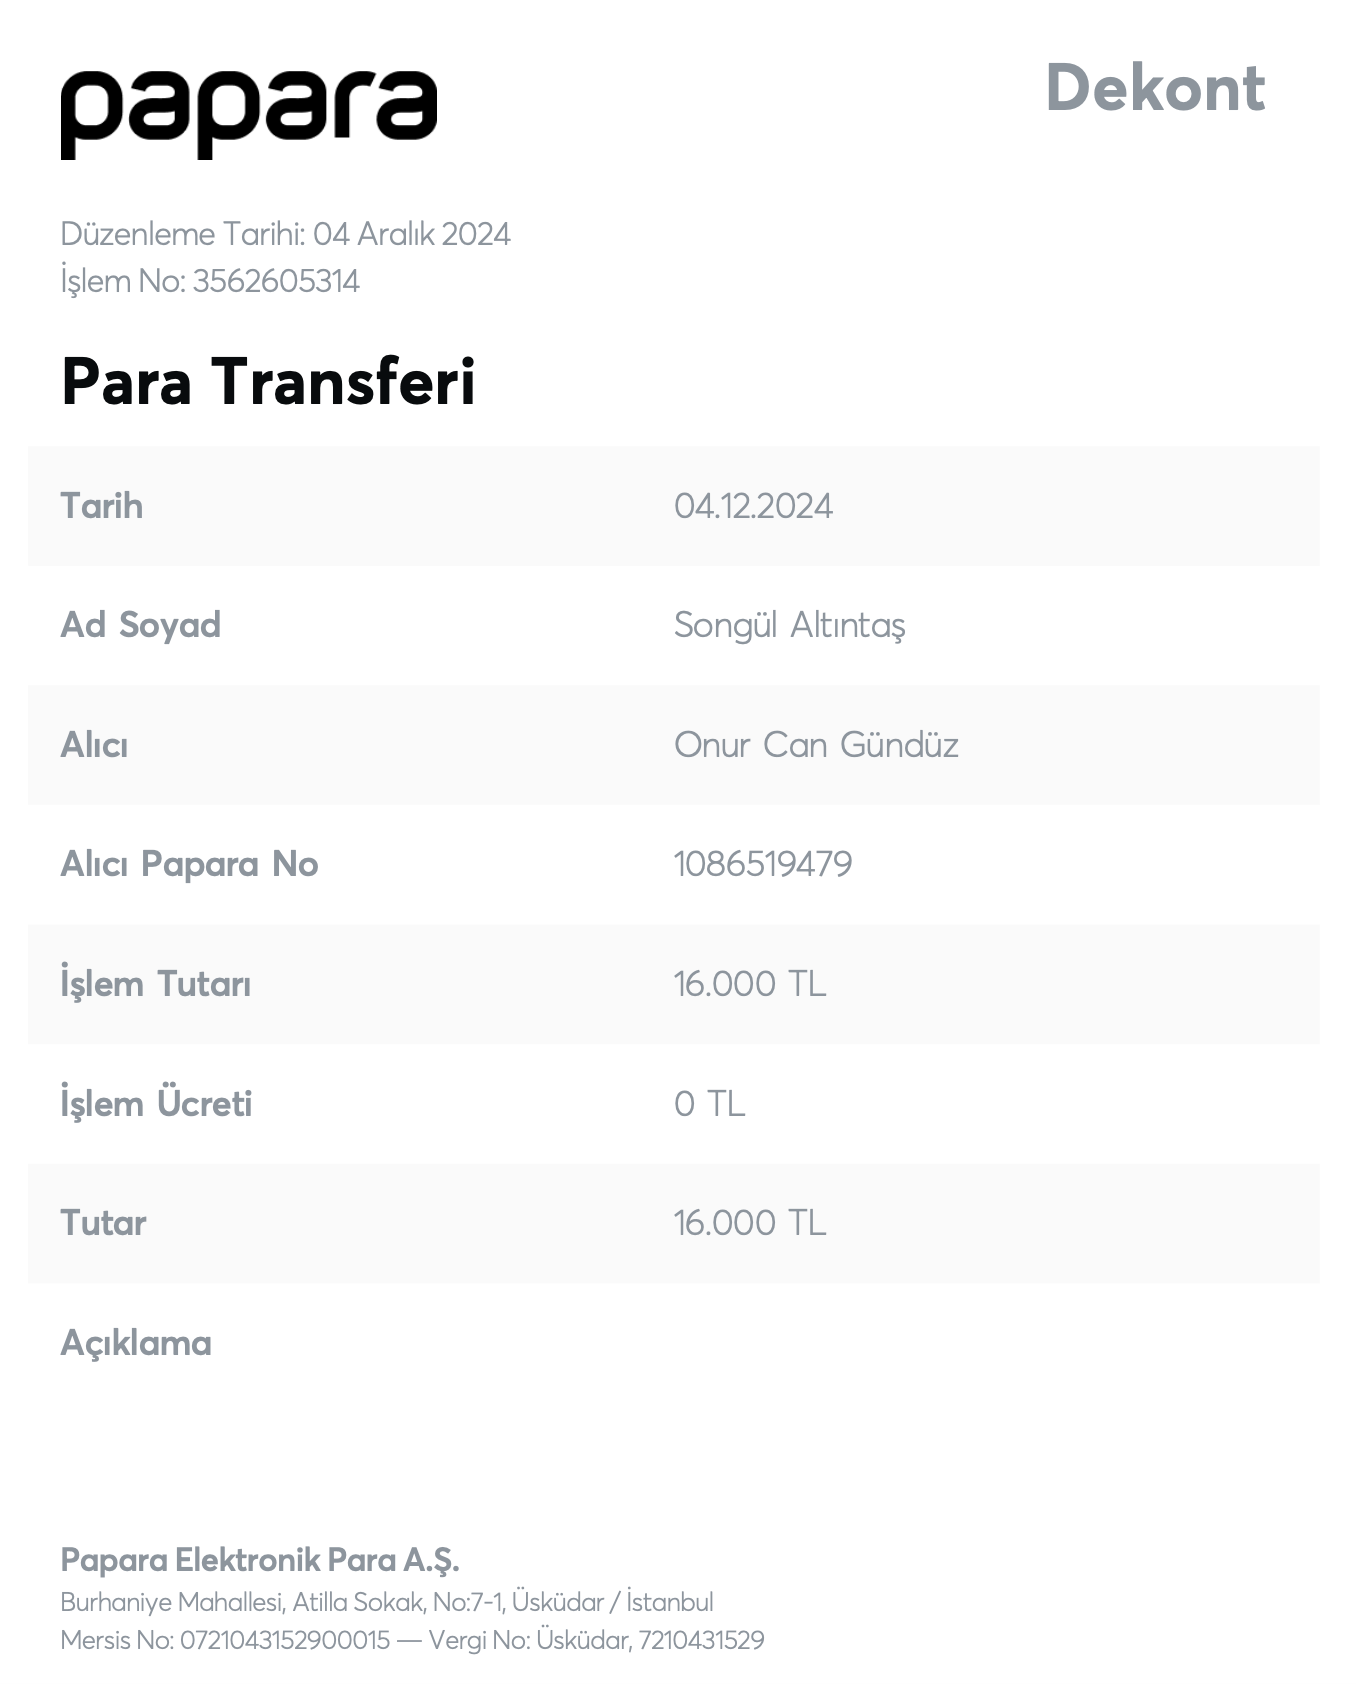The height and width of the screenshot is (1684, 1356).
Task: Select the İşlem No 3562605314 text
Action: point(210,281)
